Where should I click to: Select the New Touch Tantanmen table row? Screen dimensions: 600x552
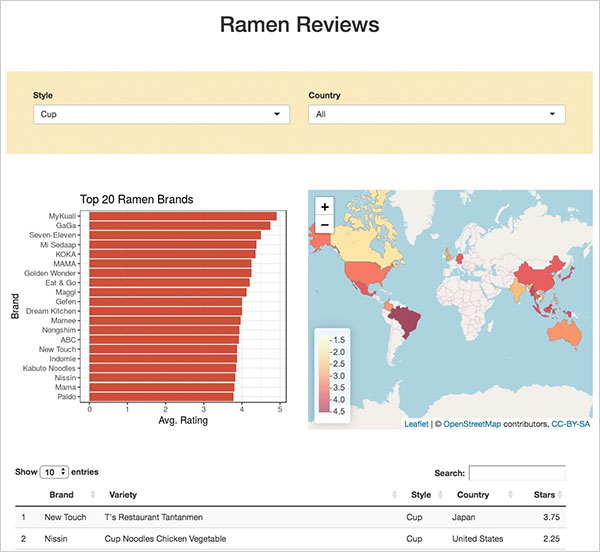pyautogui.click(x=290, y=518)
